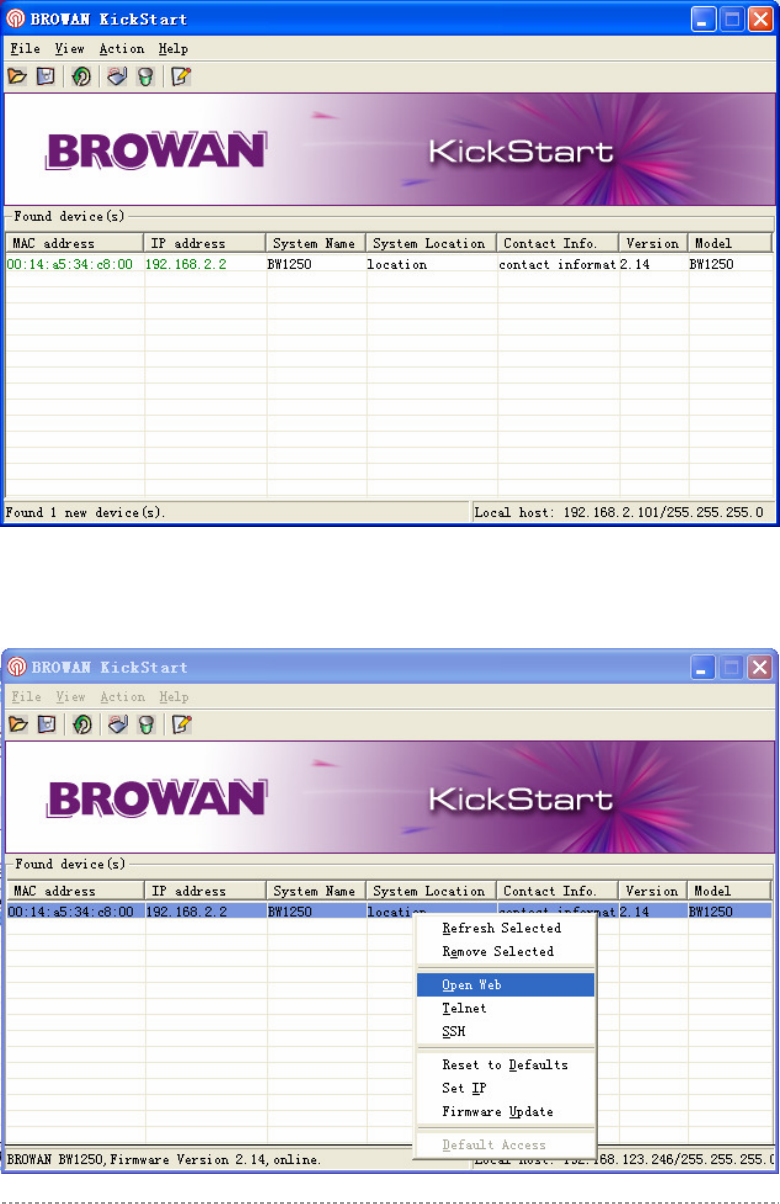Click BW1250 system name cell in upper window

291,264
